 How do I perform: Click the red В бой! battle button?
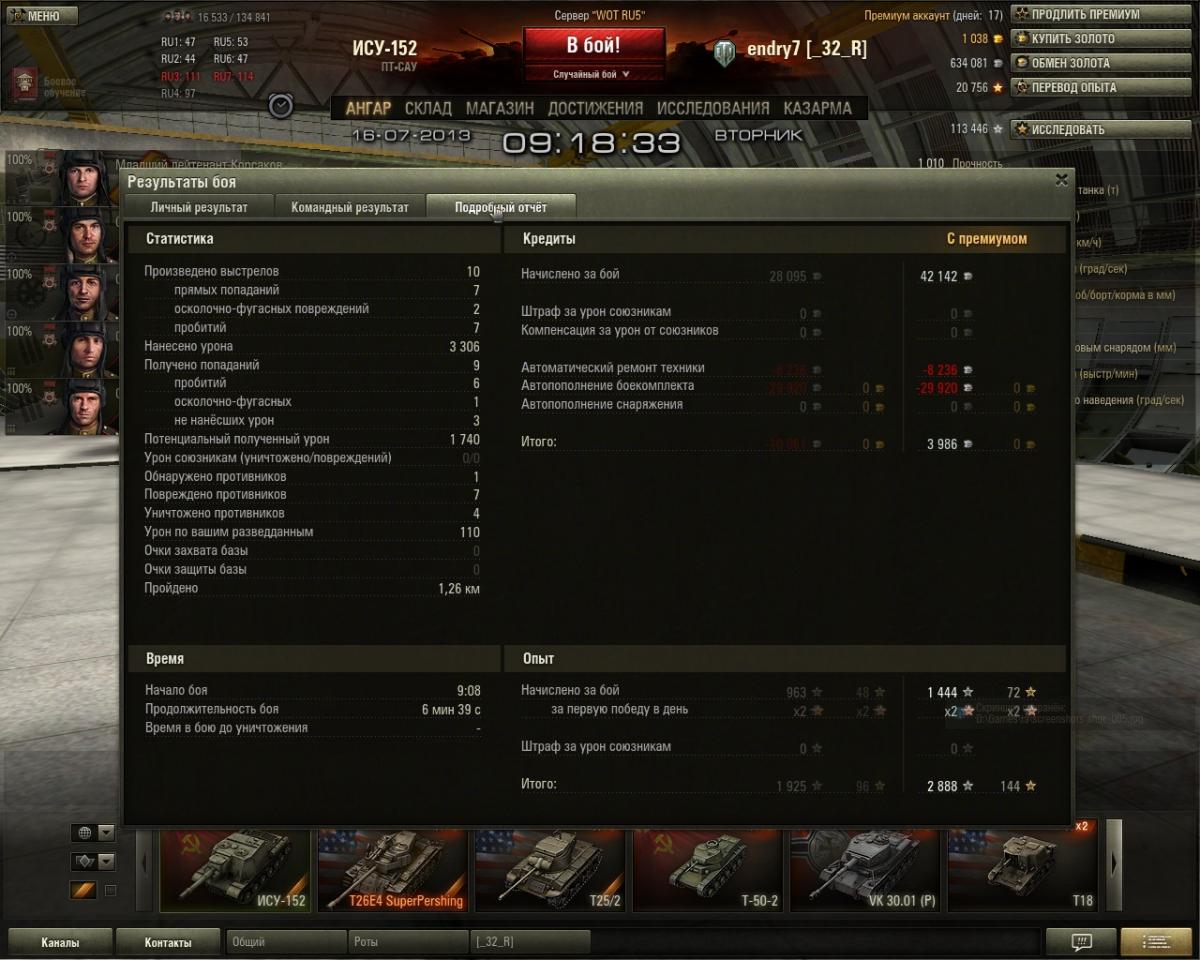point(593,46)
